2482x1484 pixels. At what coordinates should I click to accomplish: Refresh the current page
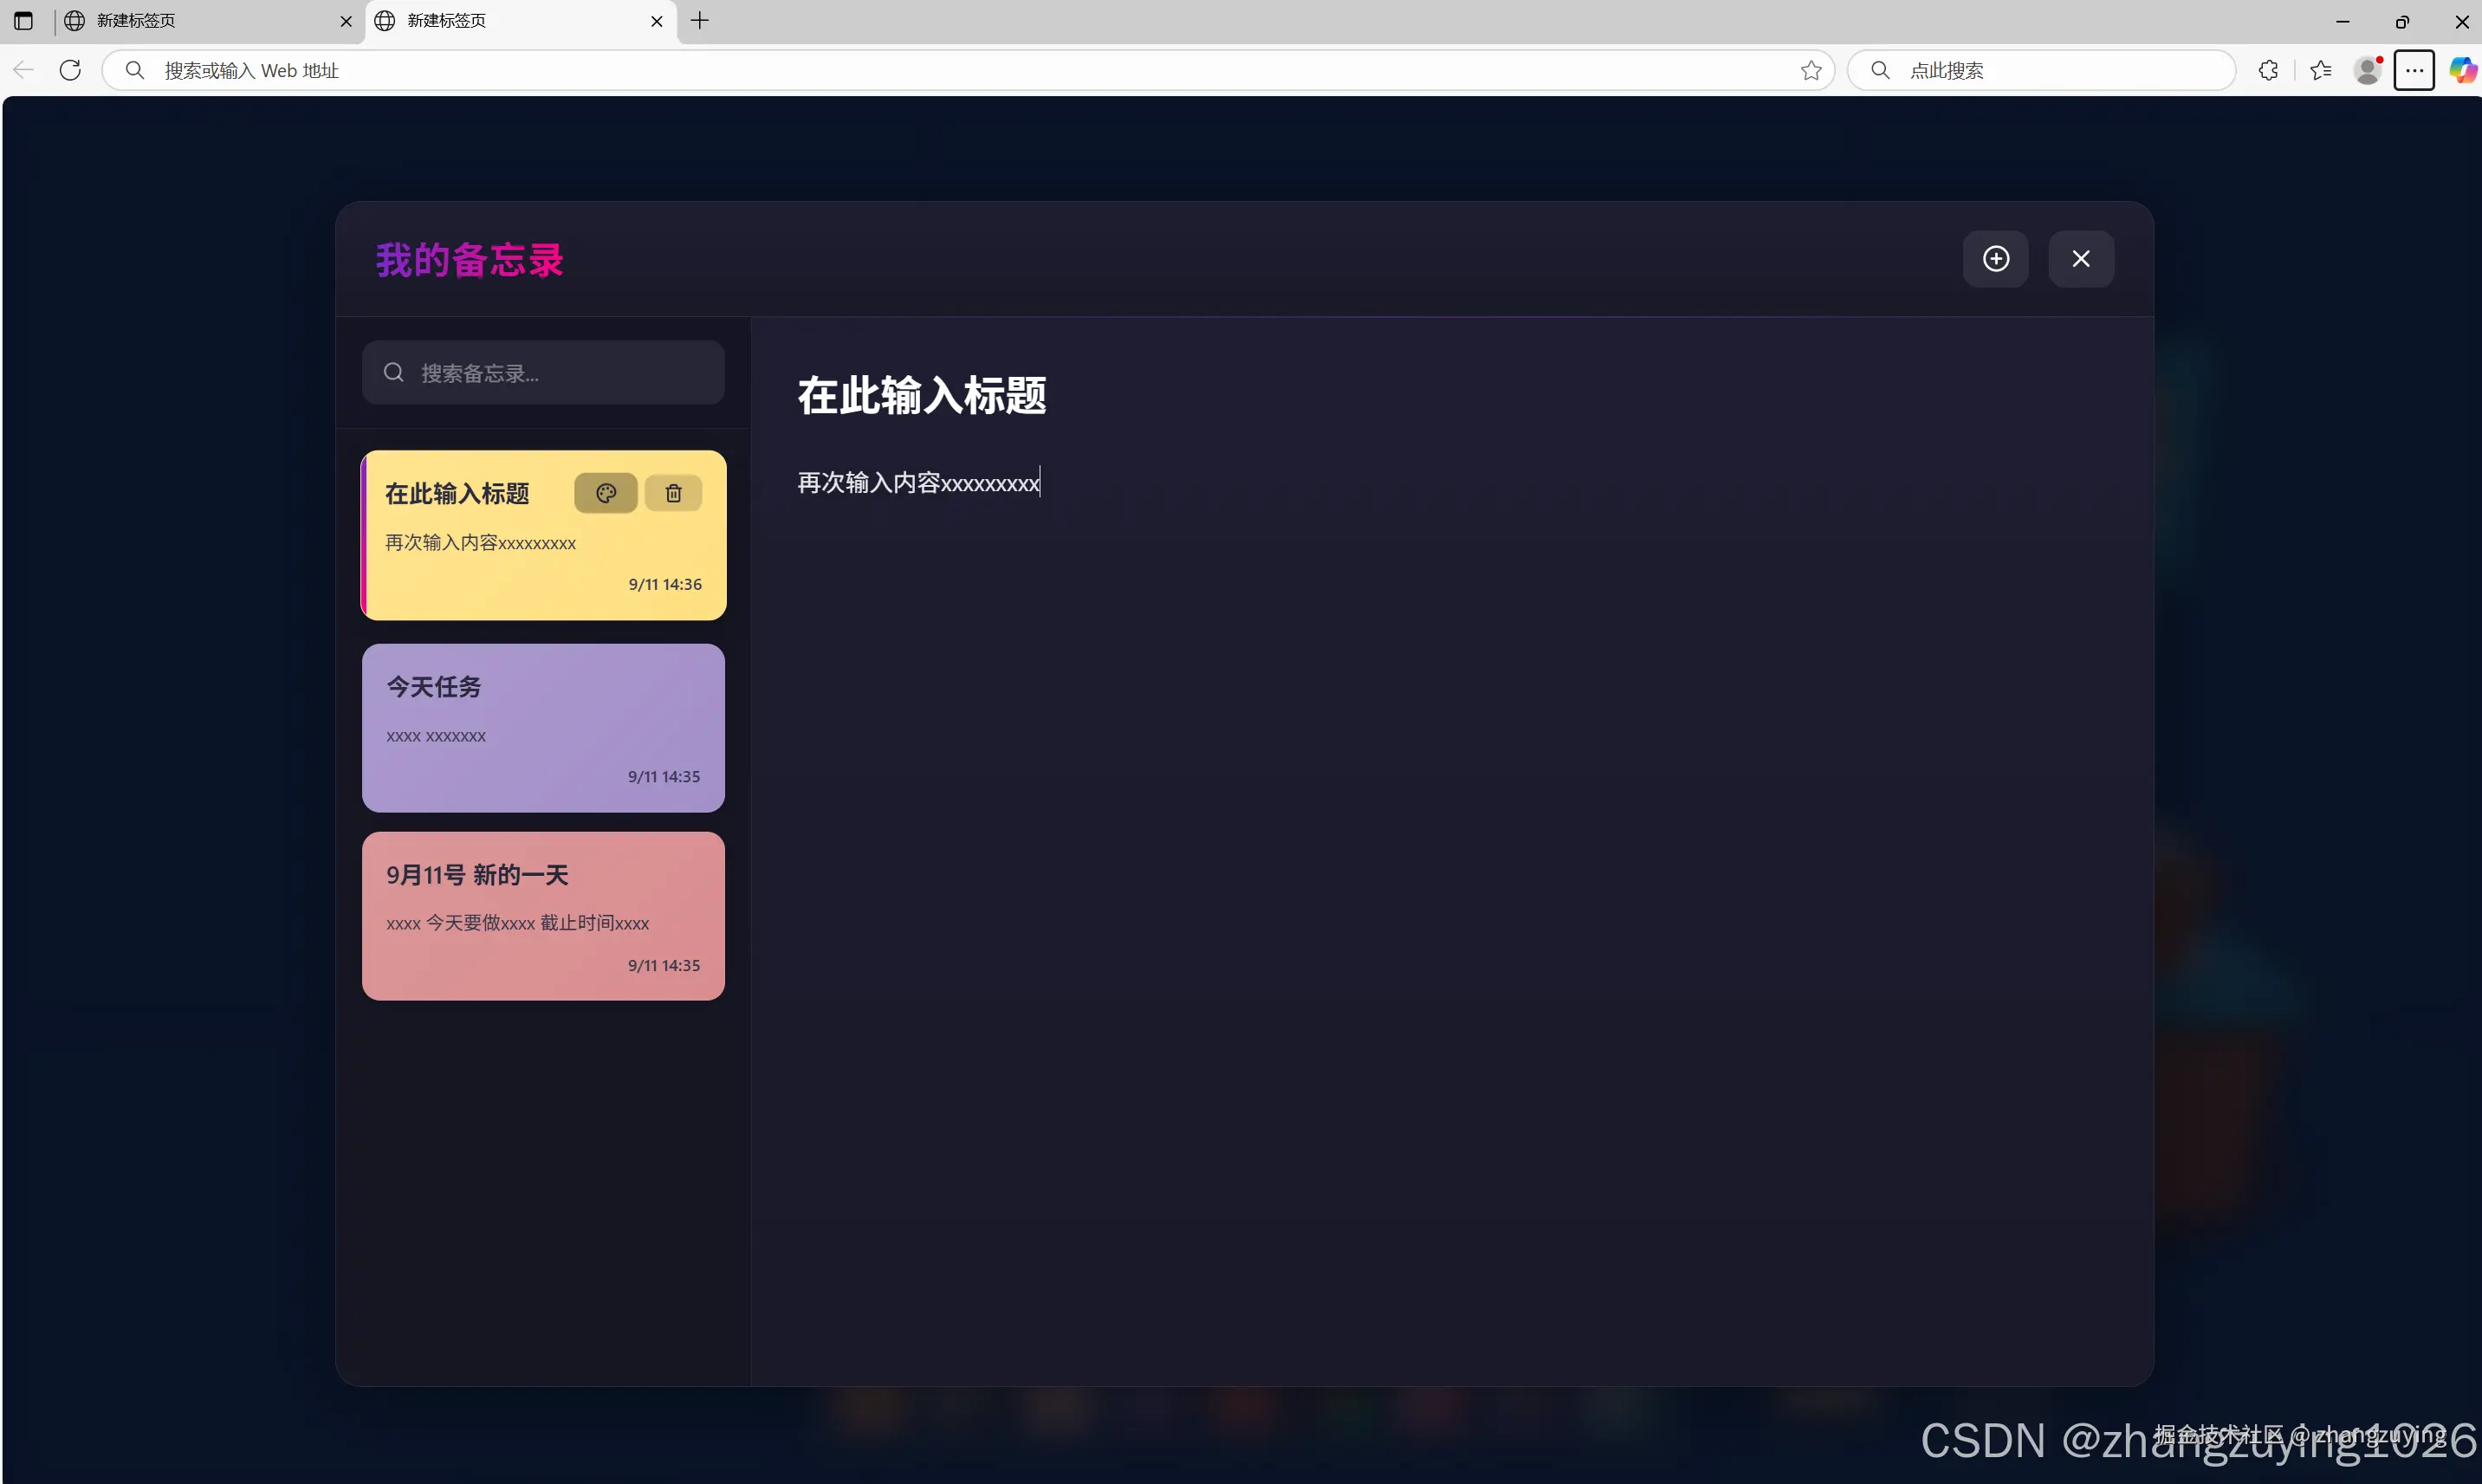coord(69,70)
